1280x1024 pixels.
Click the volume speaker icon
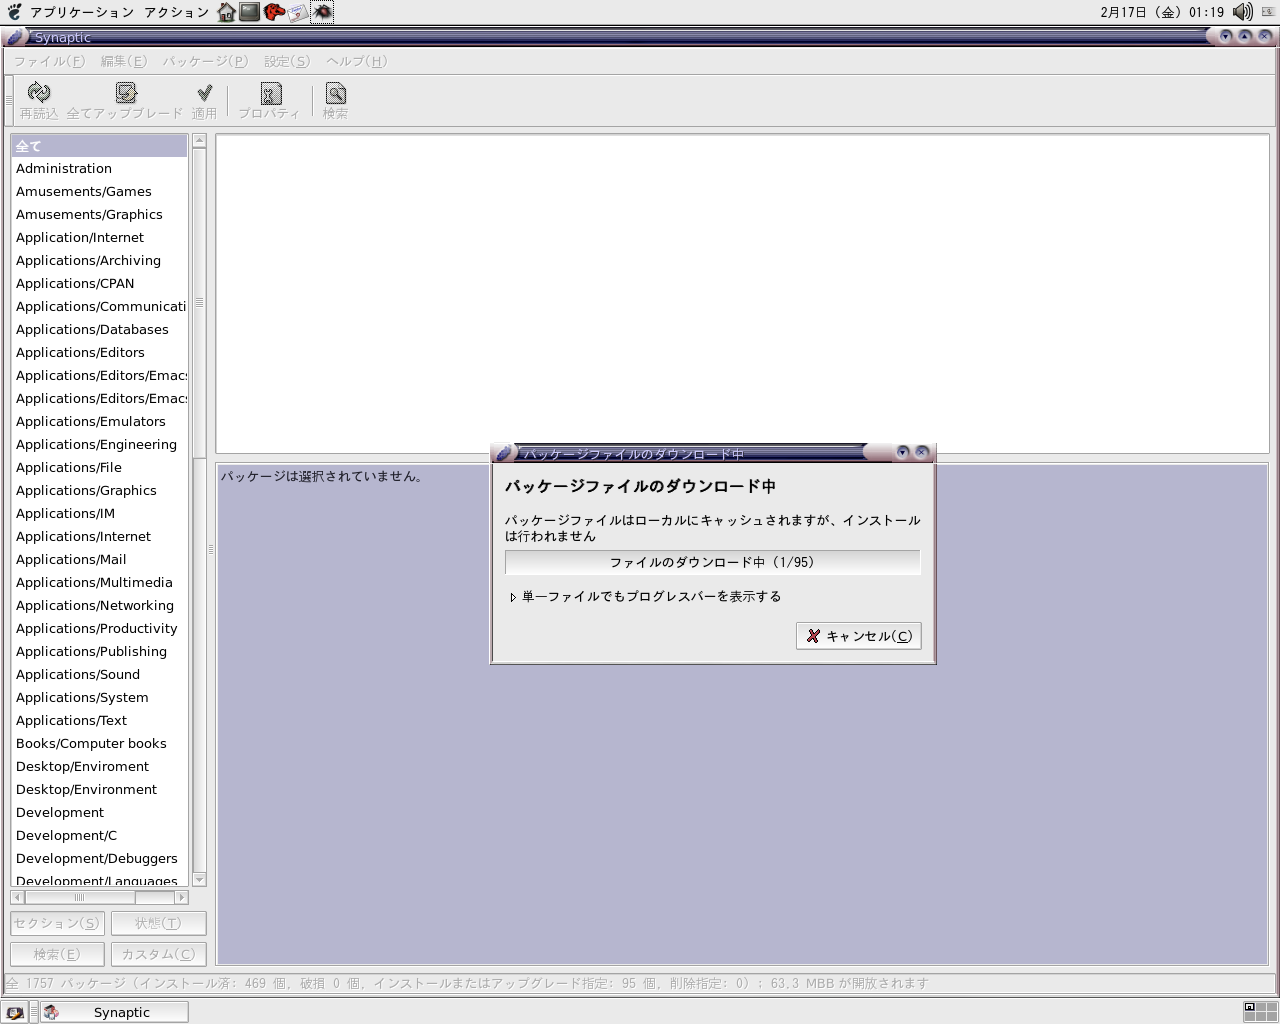tap(1243, 12)
